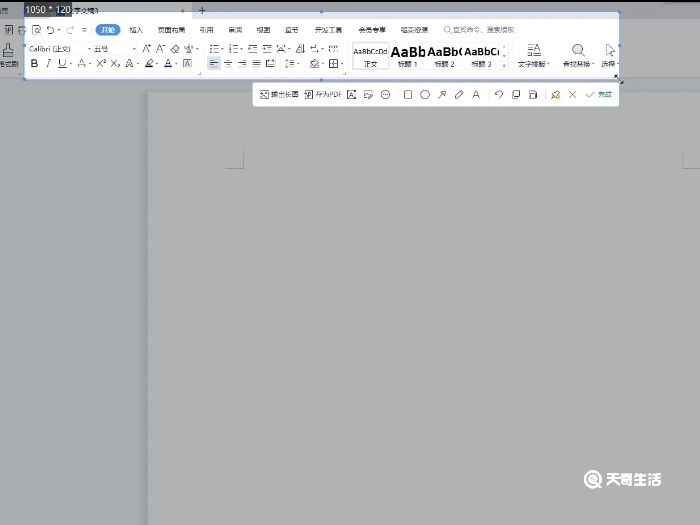Click the more options ellipsis in screenshot toolbar
The height and width of the screenshot is (525, 700).
[386, 94]
